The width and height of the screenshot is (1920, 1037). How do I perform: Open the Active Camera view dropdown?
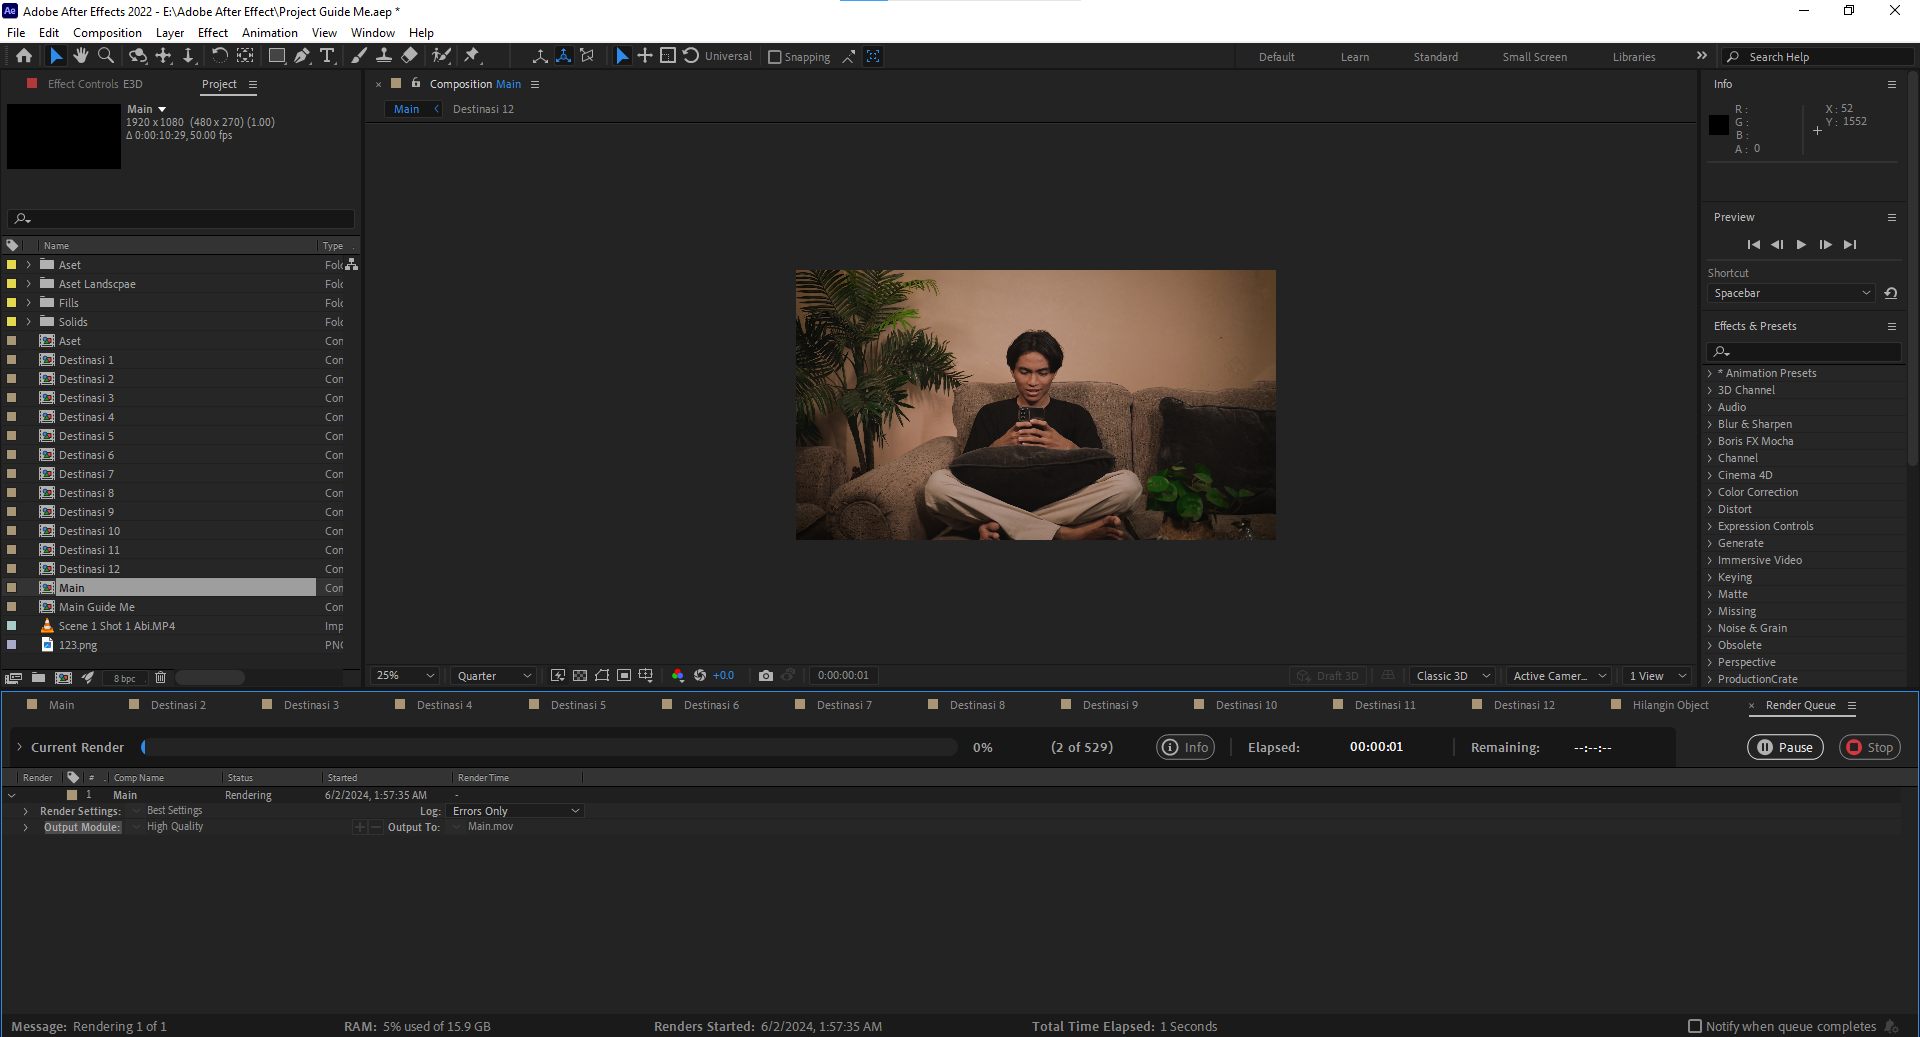click(x=1559, y=676)
